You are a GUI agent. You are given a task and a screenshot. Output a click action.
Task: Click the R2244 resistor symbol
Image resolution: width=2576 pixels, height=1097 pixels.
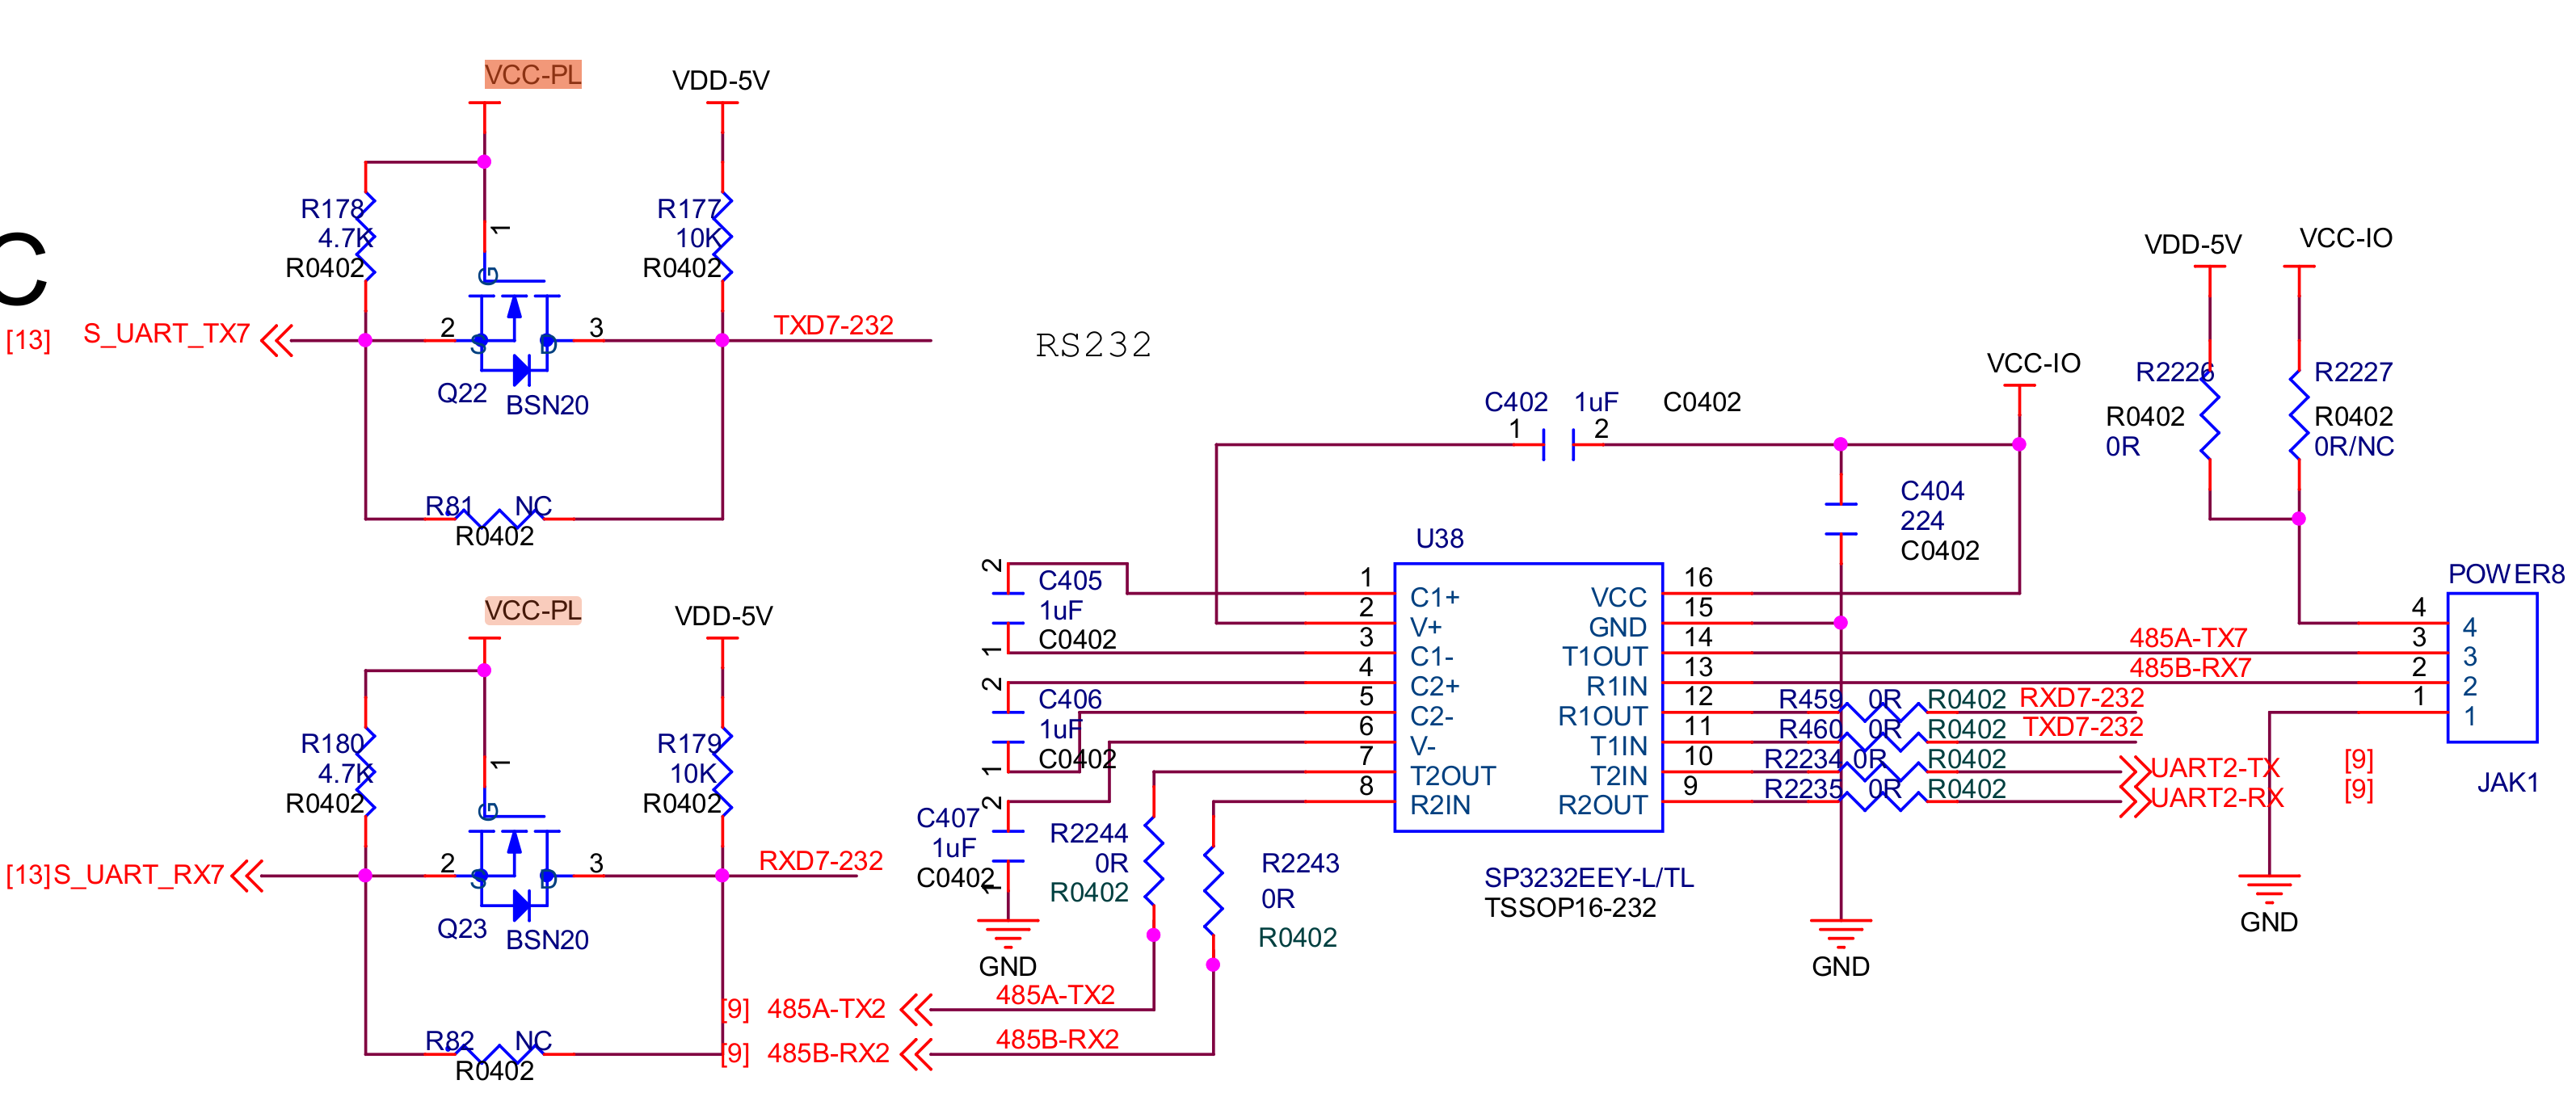(x=1154, y=861)
